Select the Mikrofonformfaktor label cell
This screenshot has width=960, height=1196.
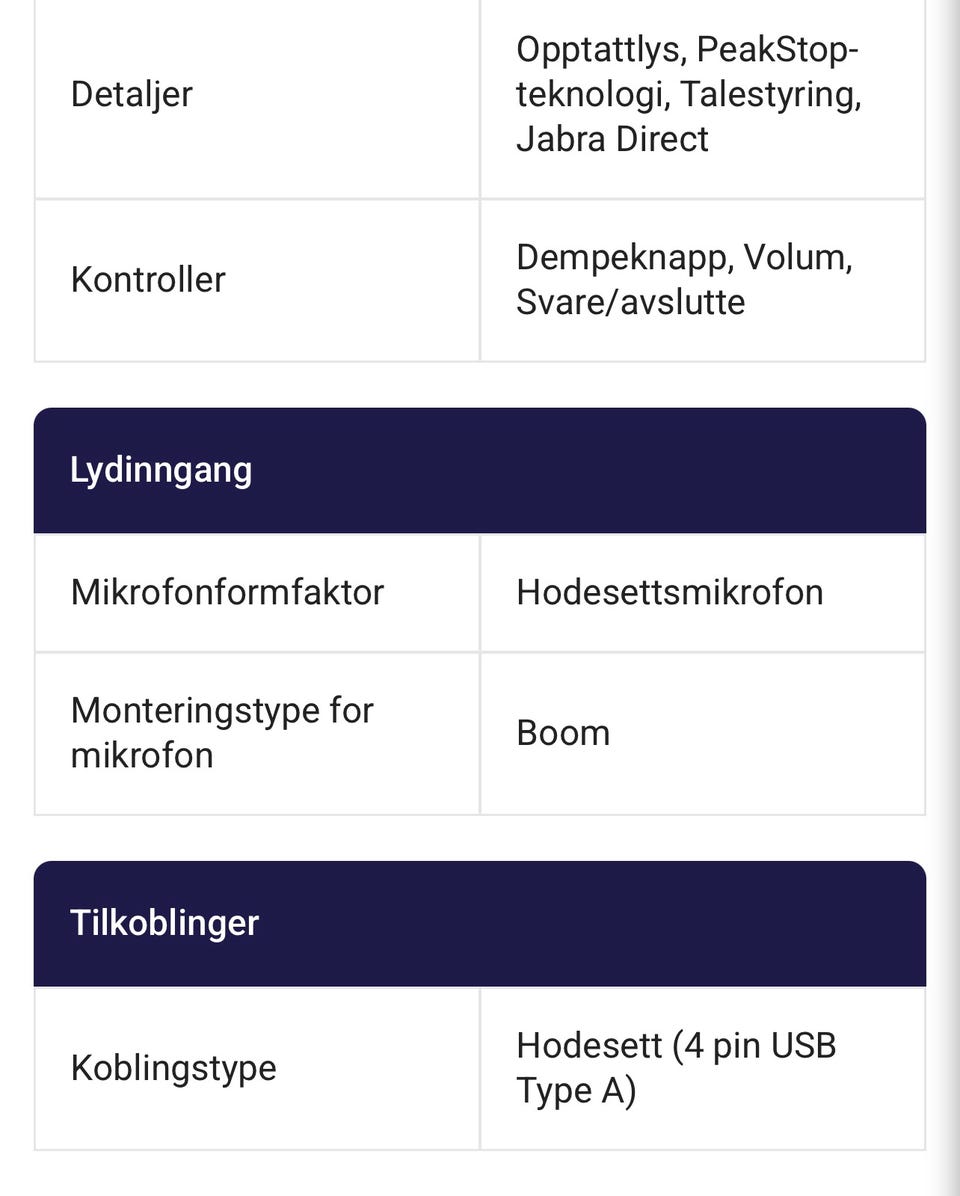click(257, 593)
